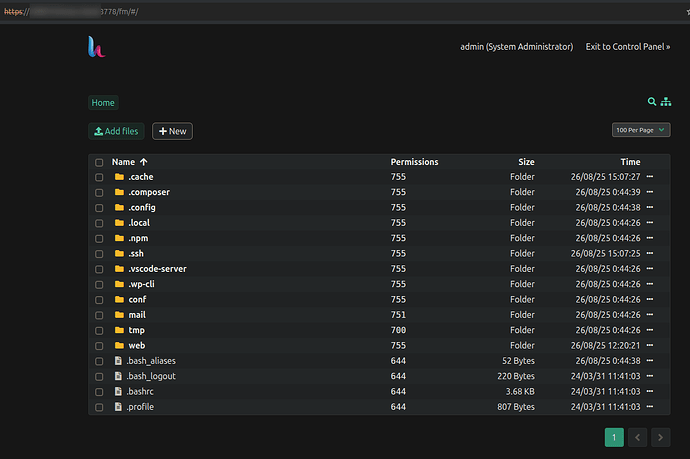Click the Hestia logo icon
This screenshot has width=690, height=459.
[x=96, y=47]
